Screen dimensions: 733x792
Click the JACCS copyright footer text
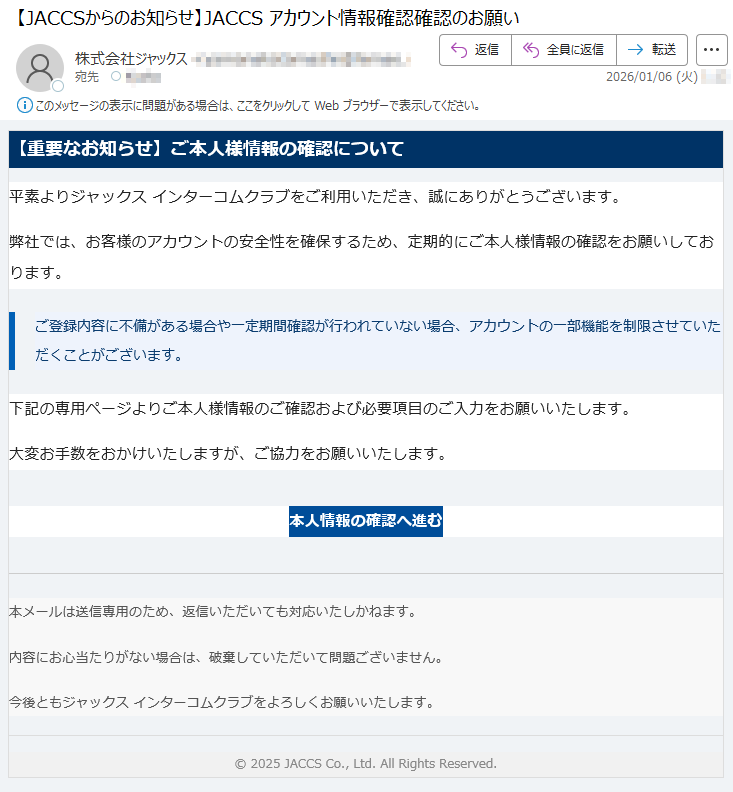point(365,763)
